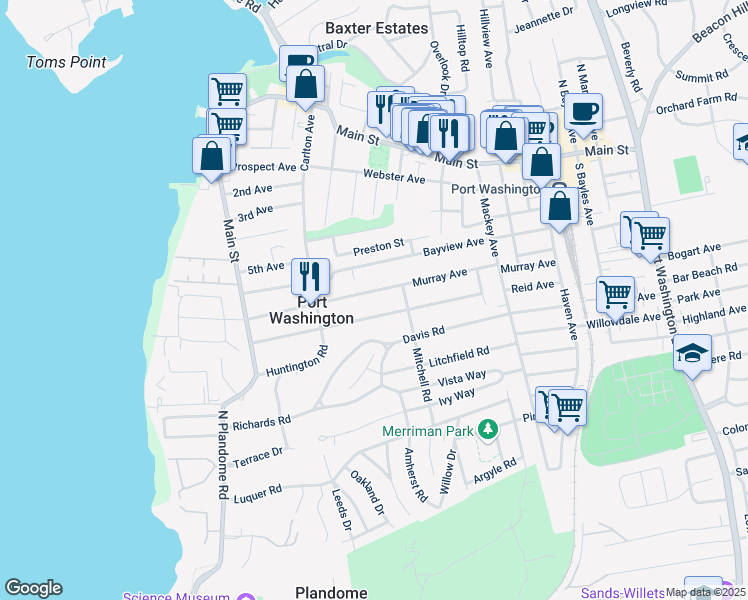Open the shopping bag marker by Haven Ave
This screenshot has height=600, width=748.
[559, 207]
